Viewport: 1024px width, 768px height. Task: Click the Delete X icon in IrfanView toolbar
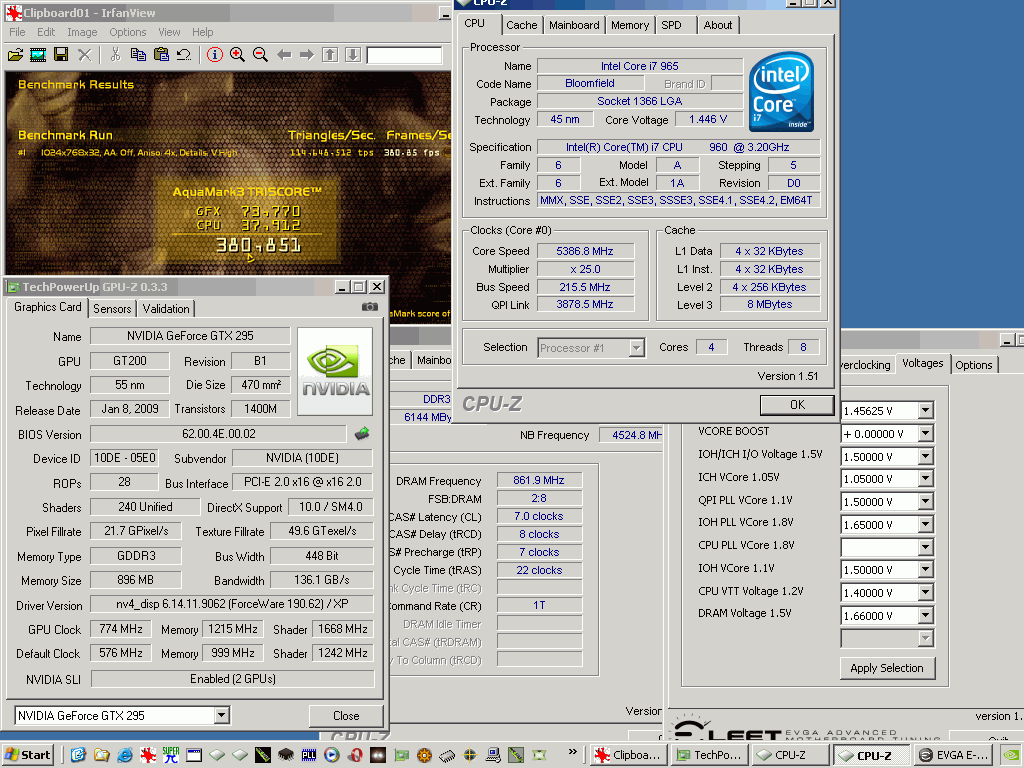[x=84, y=55]
